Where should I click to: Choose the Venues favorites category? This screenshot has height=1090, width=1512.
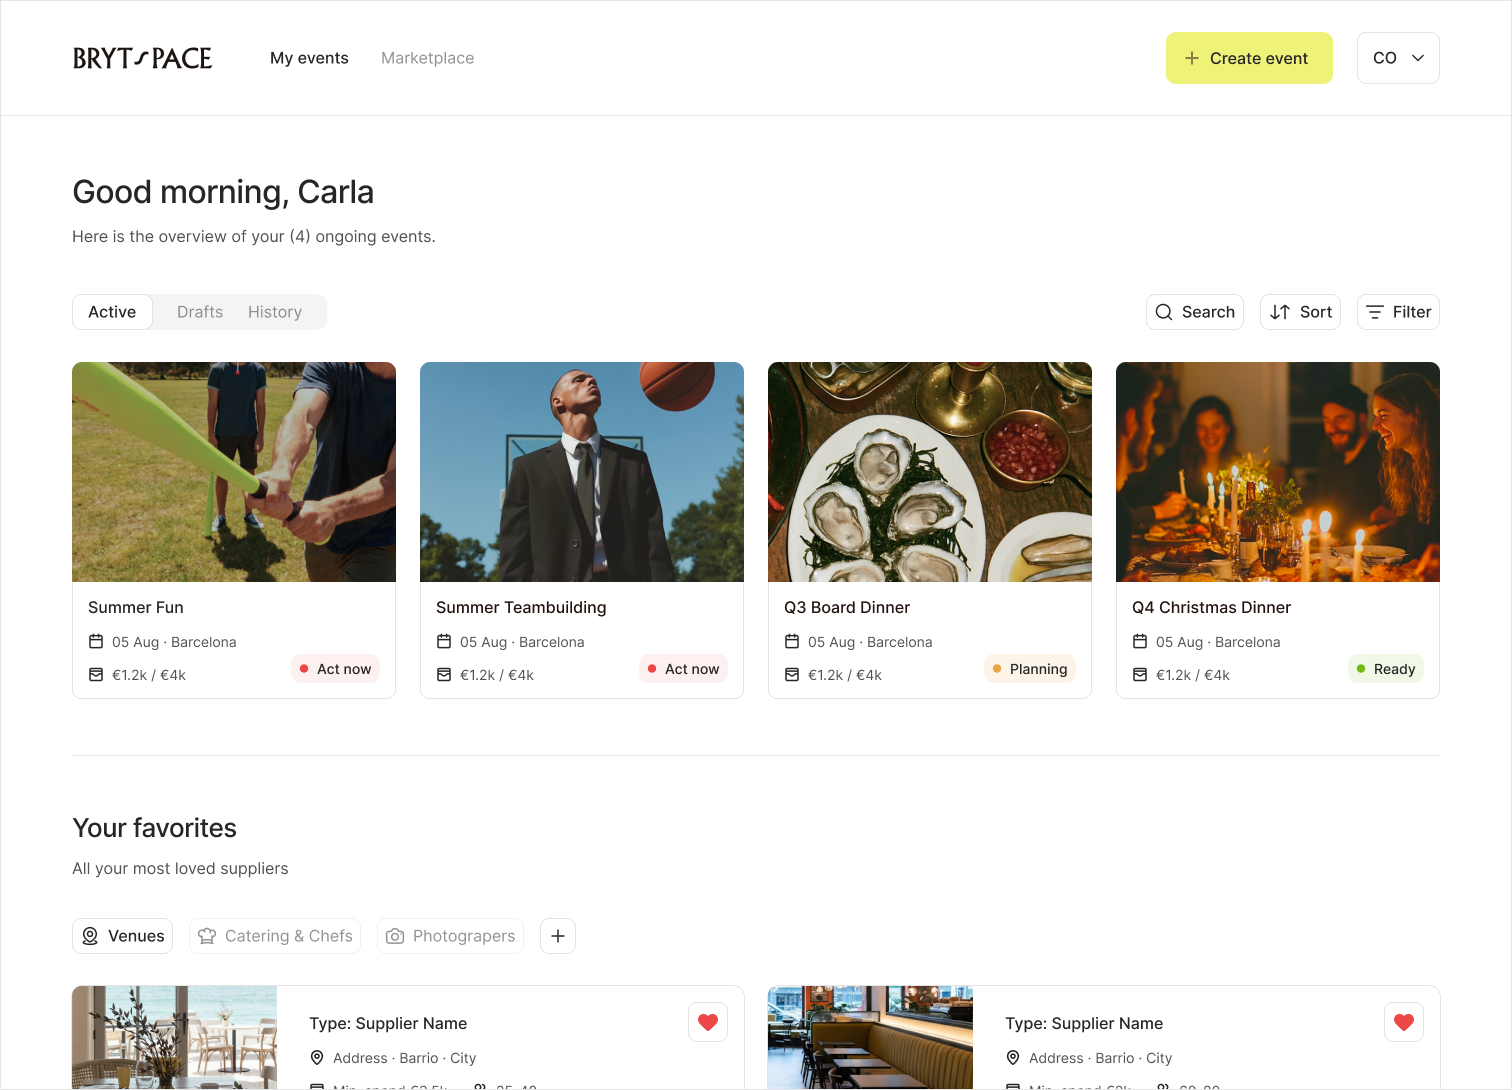(122, 936)
